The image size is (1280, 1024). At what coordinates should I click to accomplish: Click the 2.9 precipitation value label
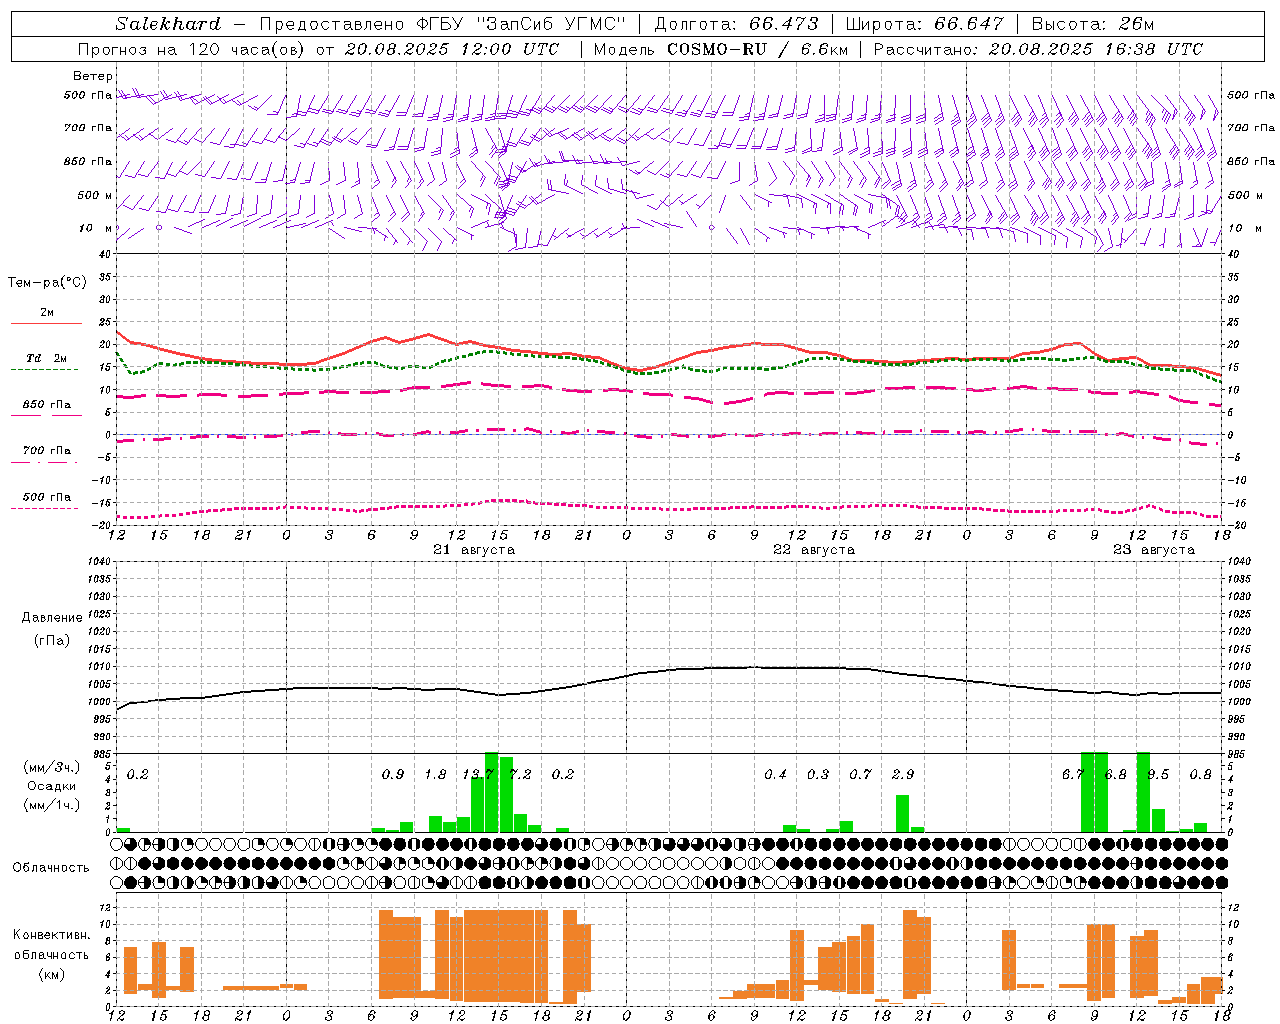[903, 774]
